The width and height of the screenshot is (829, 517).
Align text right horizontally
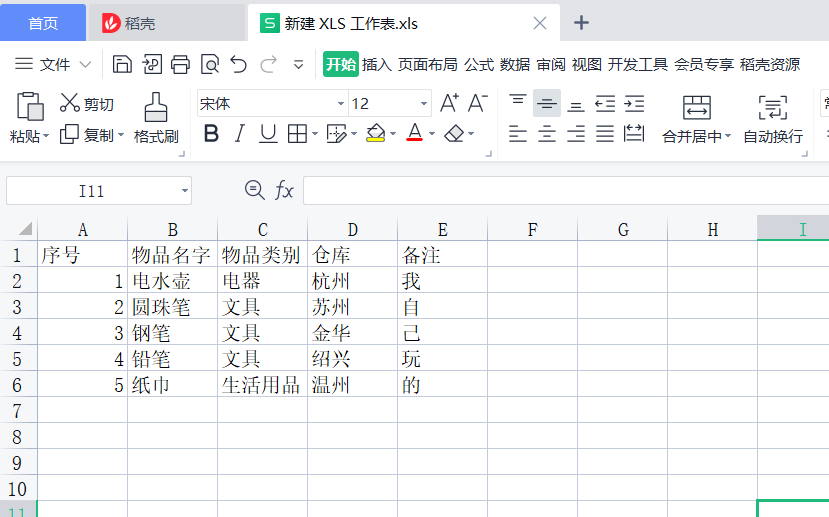click(576, 134)
